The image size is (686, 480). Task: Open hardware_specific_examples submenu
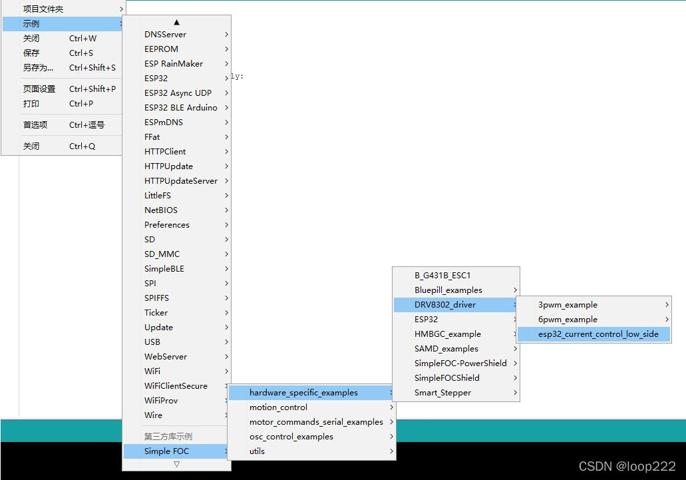[312, 393]
